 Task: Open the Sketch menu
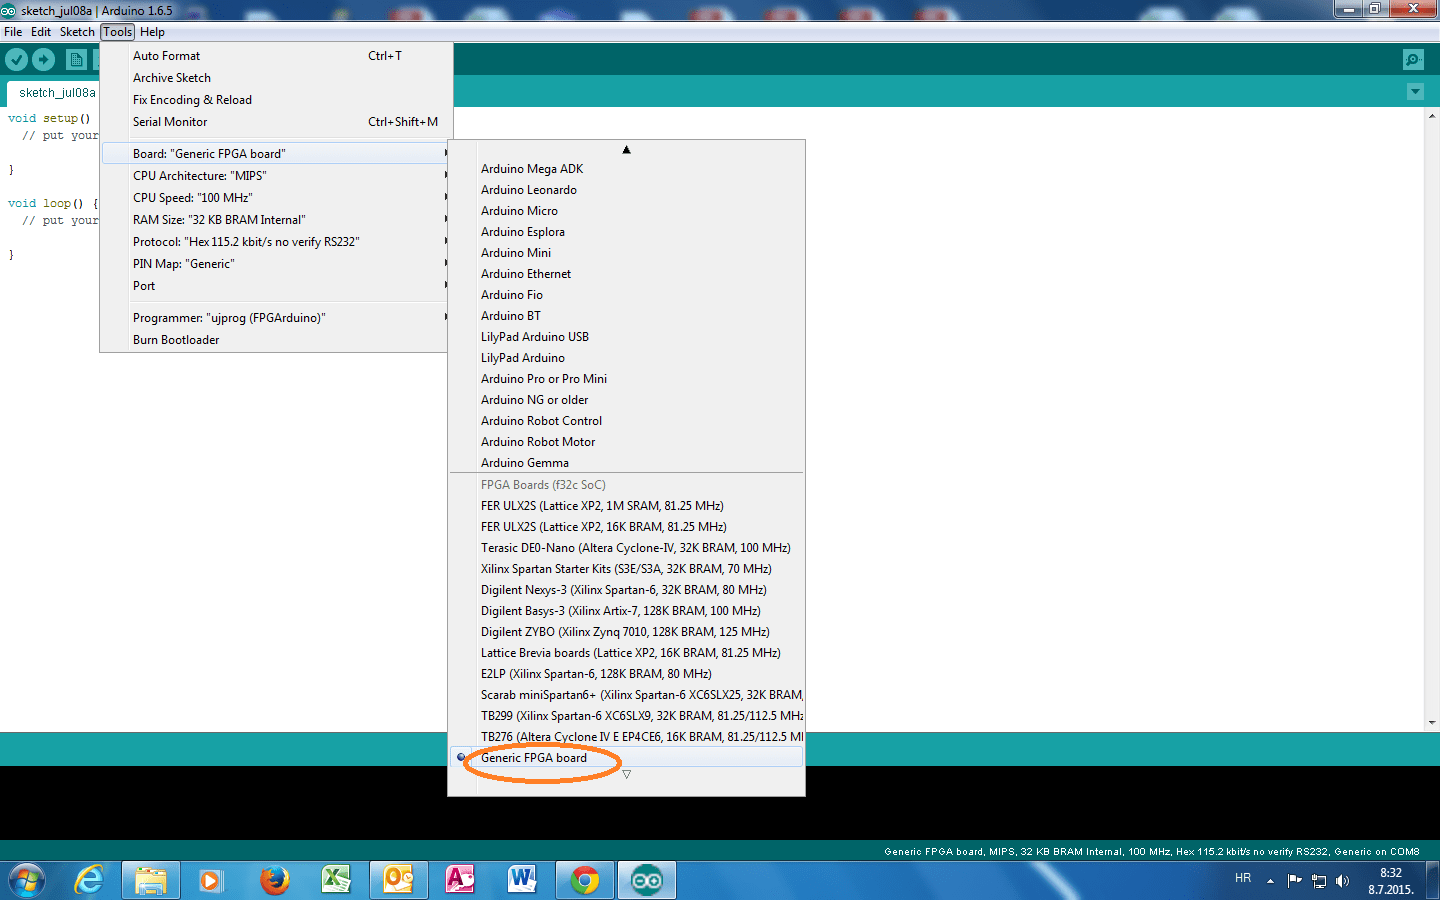coord(77,32)
